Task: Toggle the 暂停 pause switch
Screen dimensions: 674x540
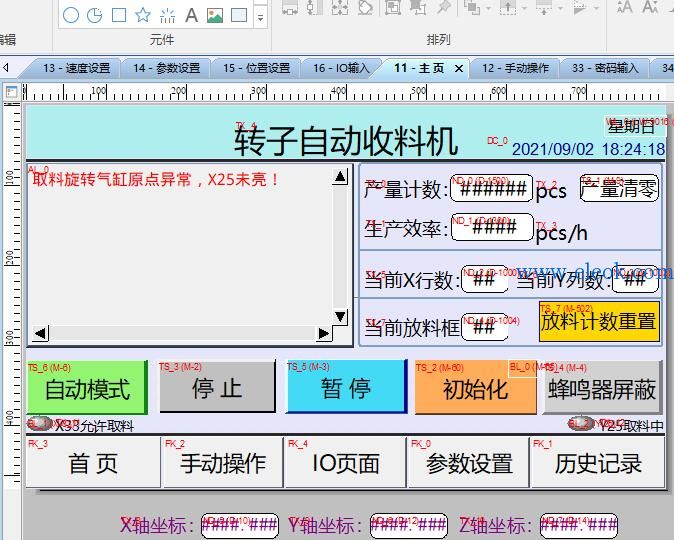Action: [x=346, y=387]
